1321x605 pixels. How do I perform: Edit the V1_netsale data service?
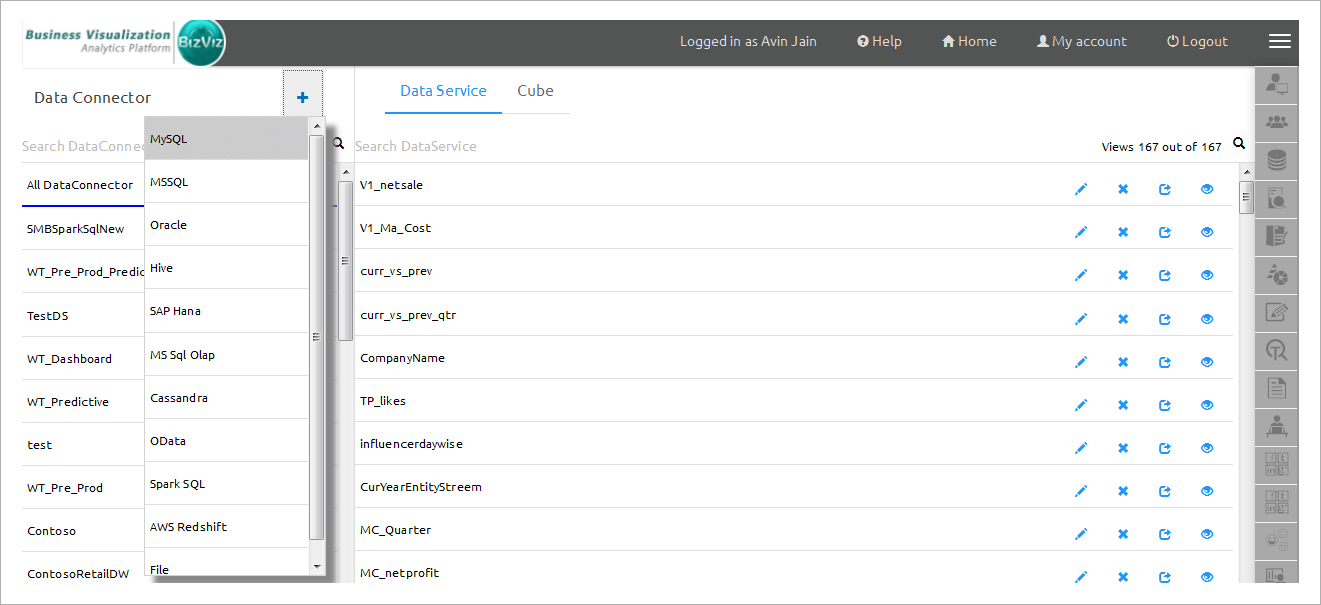pyautogui.click(x=1081, y=189)
